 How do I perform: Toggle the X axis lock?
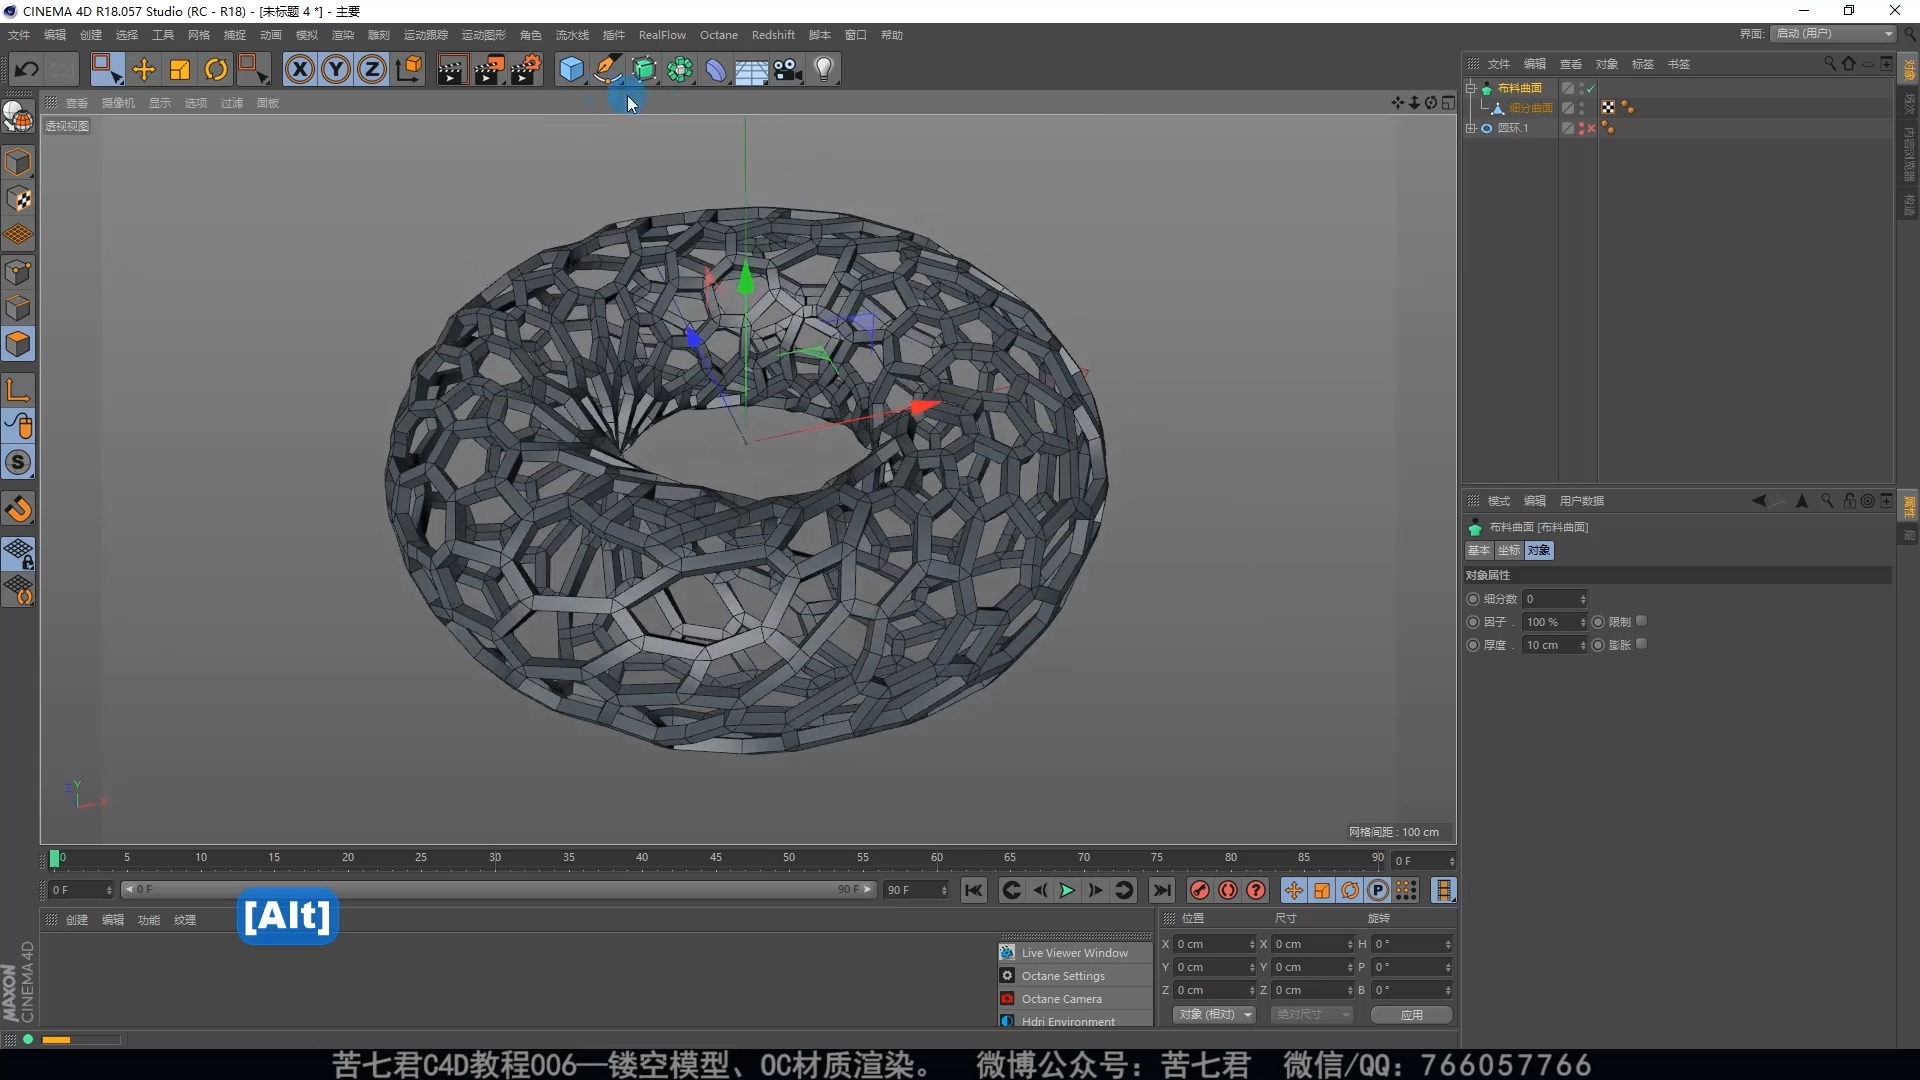coord(300,69)
